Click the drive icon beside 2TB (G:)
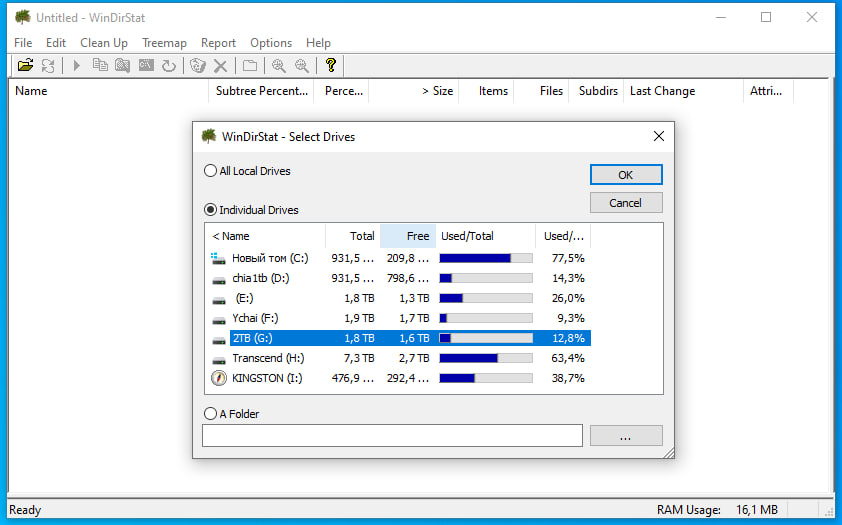 [219, 339]
